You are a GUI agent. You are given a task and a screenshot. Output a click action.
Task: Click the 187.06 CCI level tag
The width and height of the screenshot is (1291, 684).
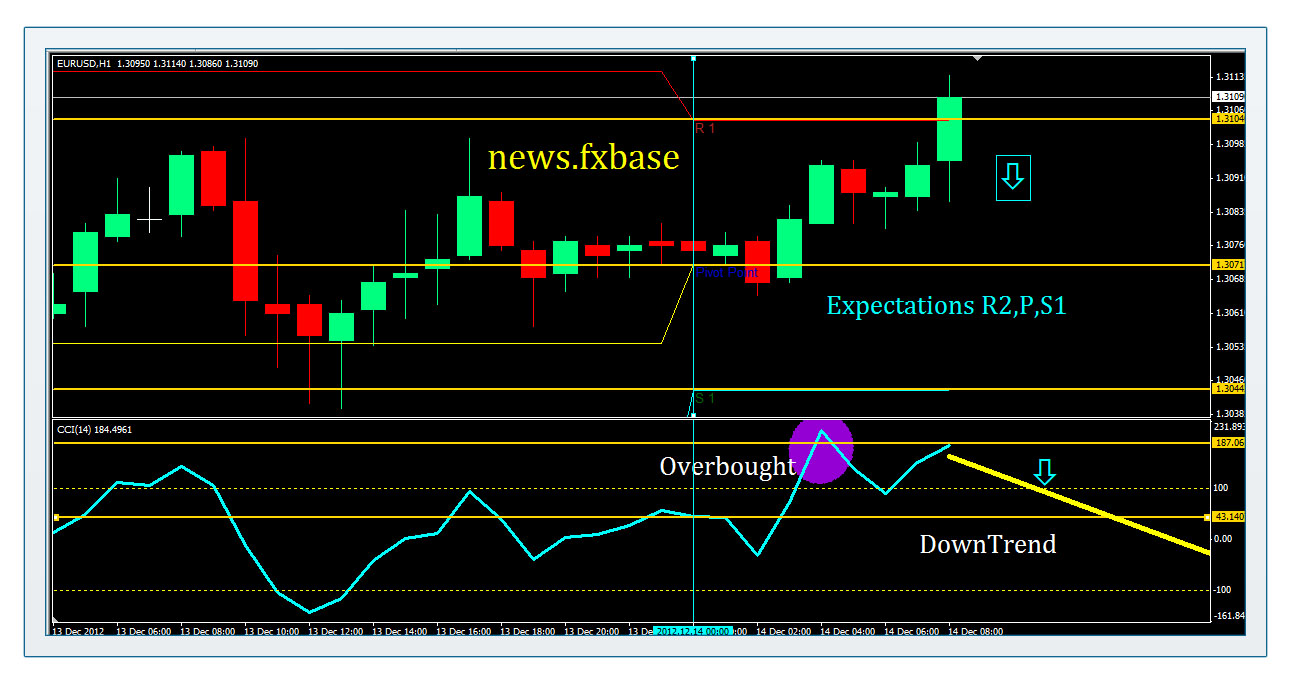(x=1229, y=442)
